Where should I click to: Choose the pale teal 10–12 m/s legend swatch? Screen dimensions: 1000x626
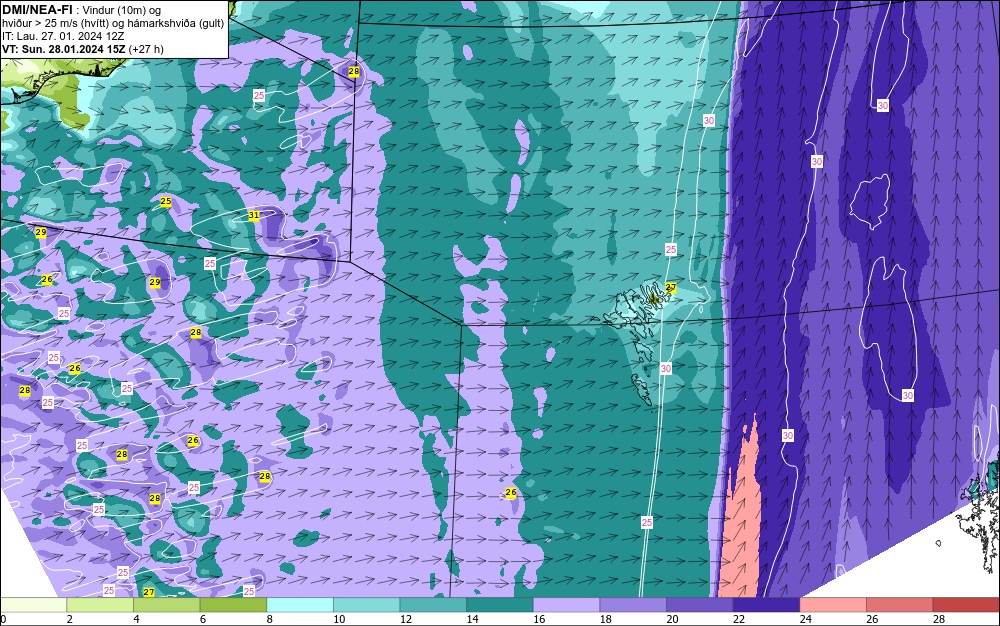(x=367, y=605)
